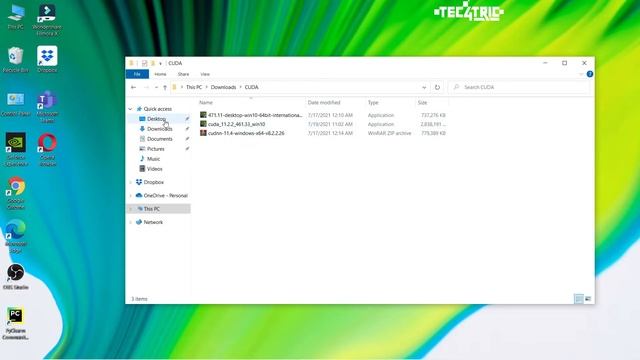The width and height of the screenshot is (640, 360).
Task: Launch Opera browser desktop shortcut
Action: tap(47, 150)
